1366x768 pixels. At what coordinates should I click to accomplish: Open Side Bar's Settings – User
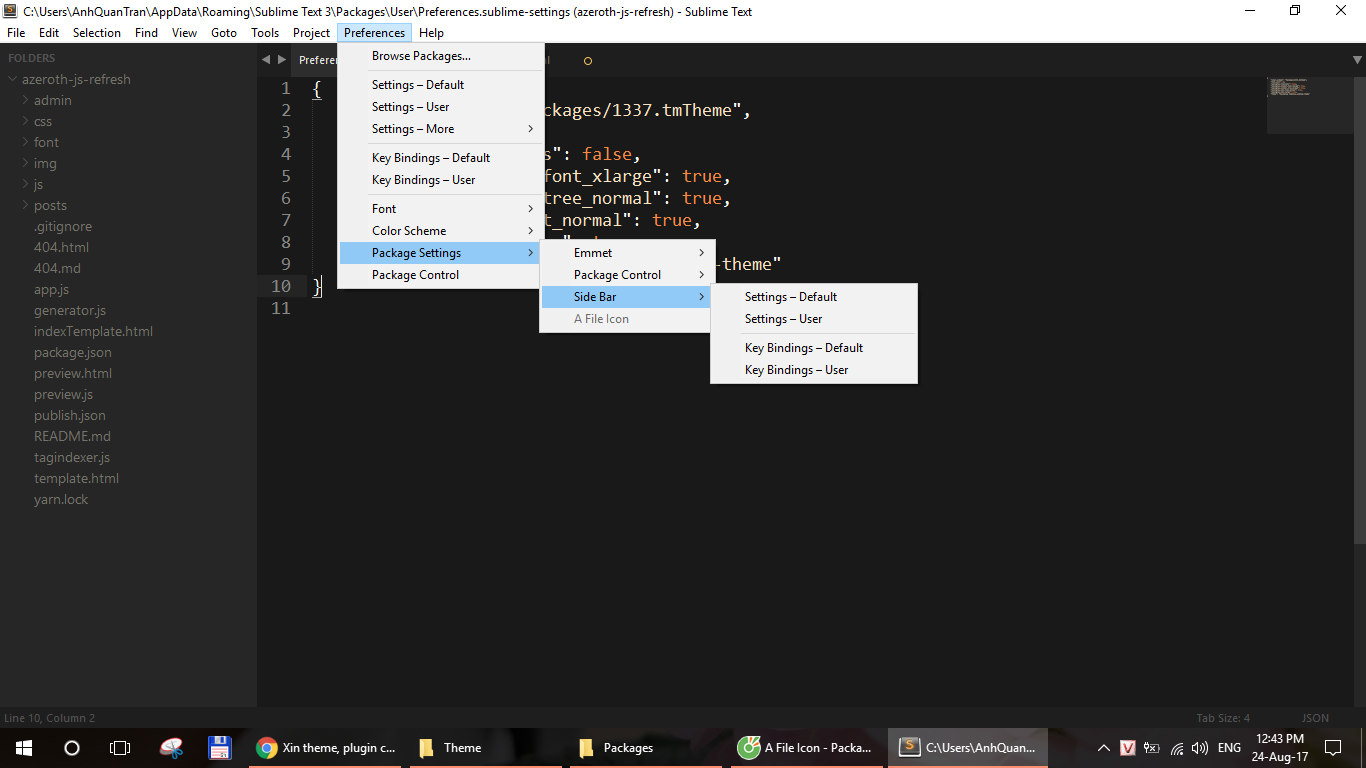coord(814,319)
